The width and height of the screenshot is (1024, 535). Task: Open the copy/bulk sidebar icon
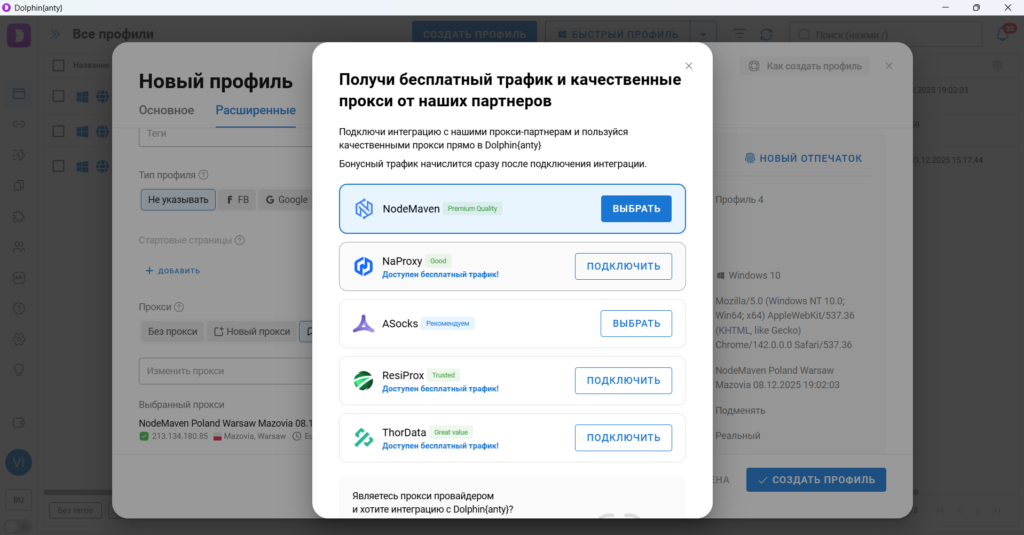(19, 186)
